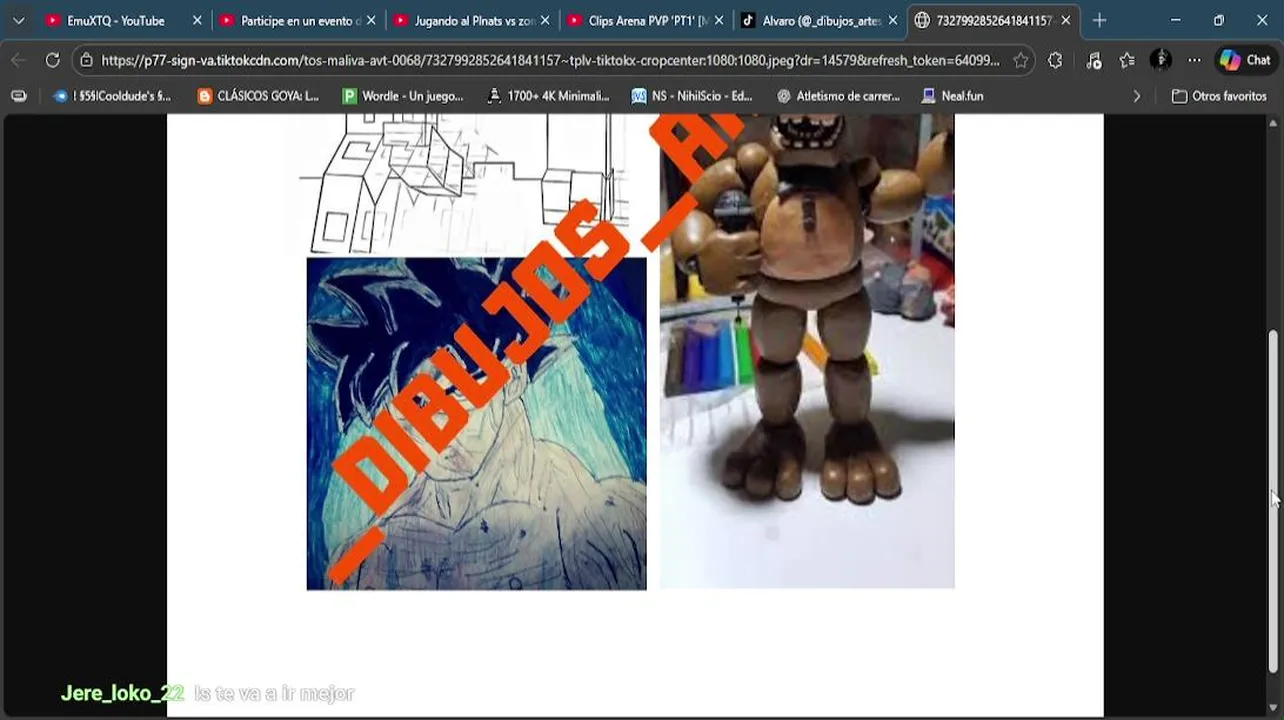This screenshot has width=1284, height=720.
Task: Open the browser profile avatar
Action: coord(1161,60)
